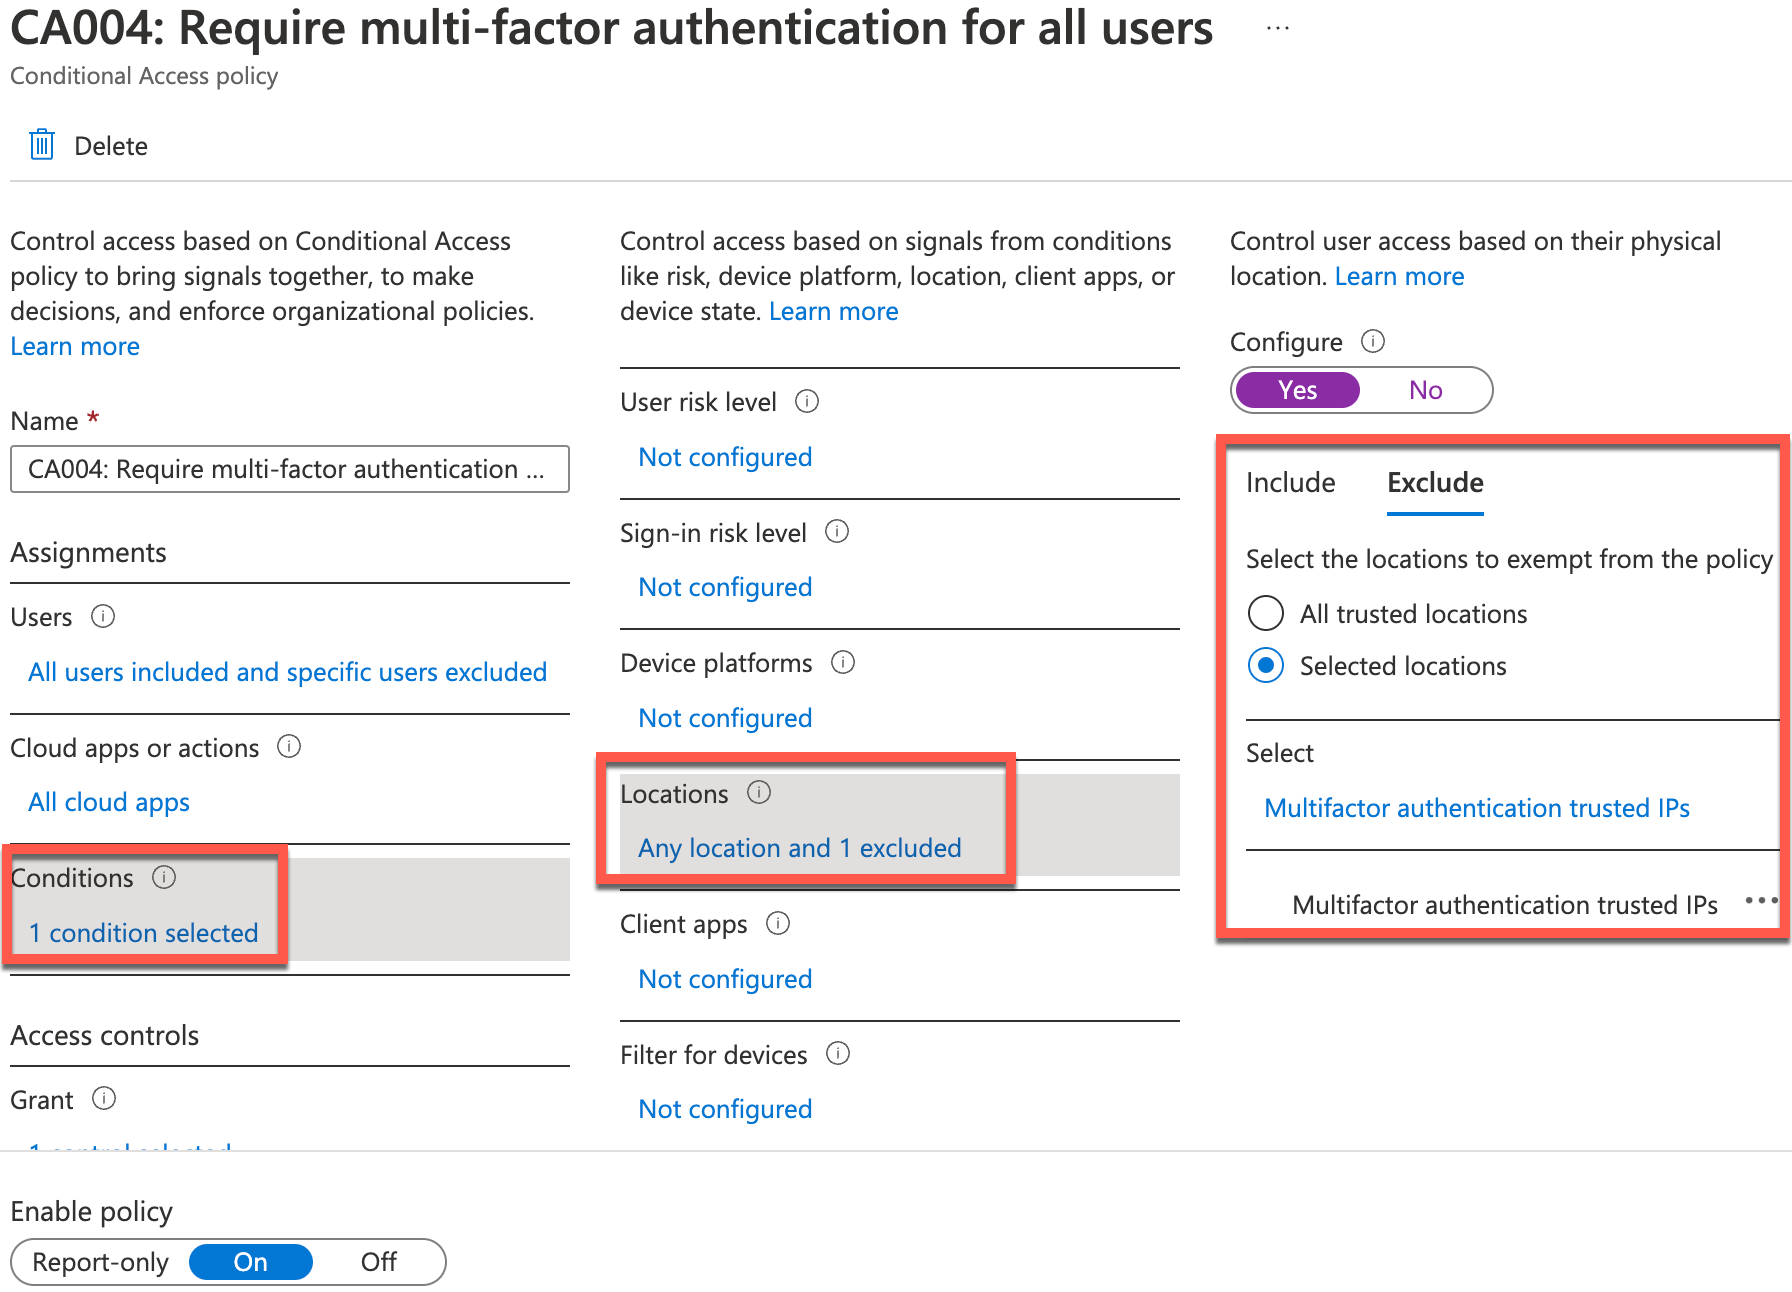Open the ellipsis menu beside policy title

tap(1278, 29)
